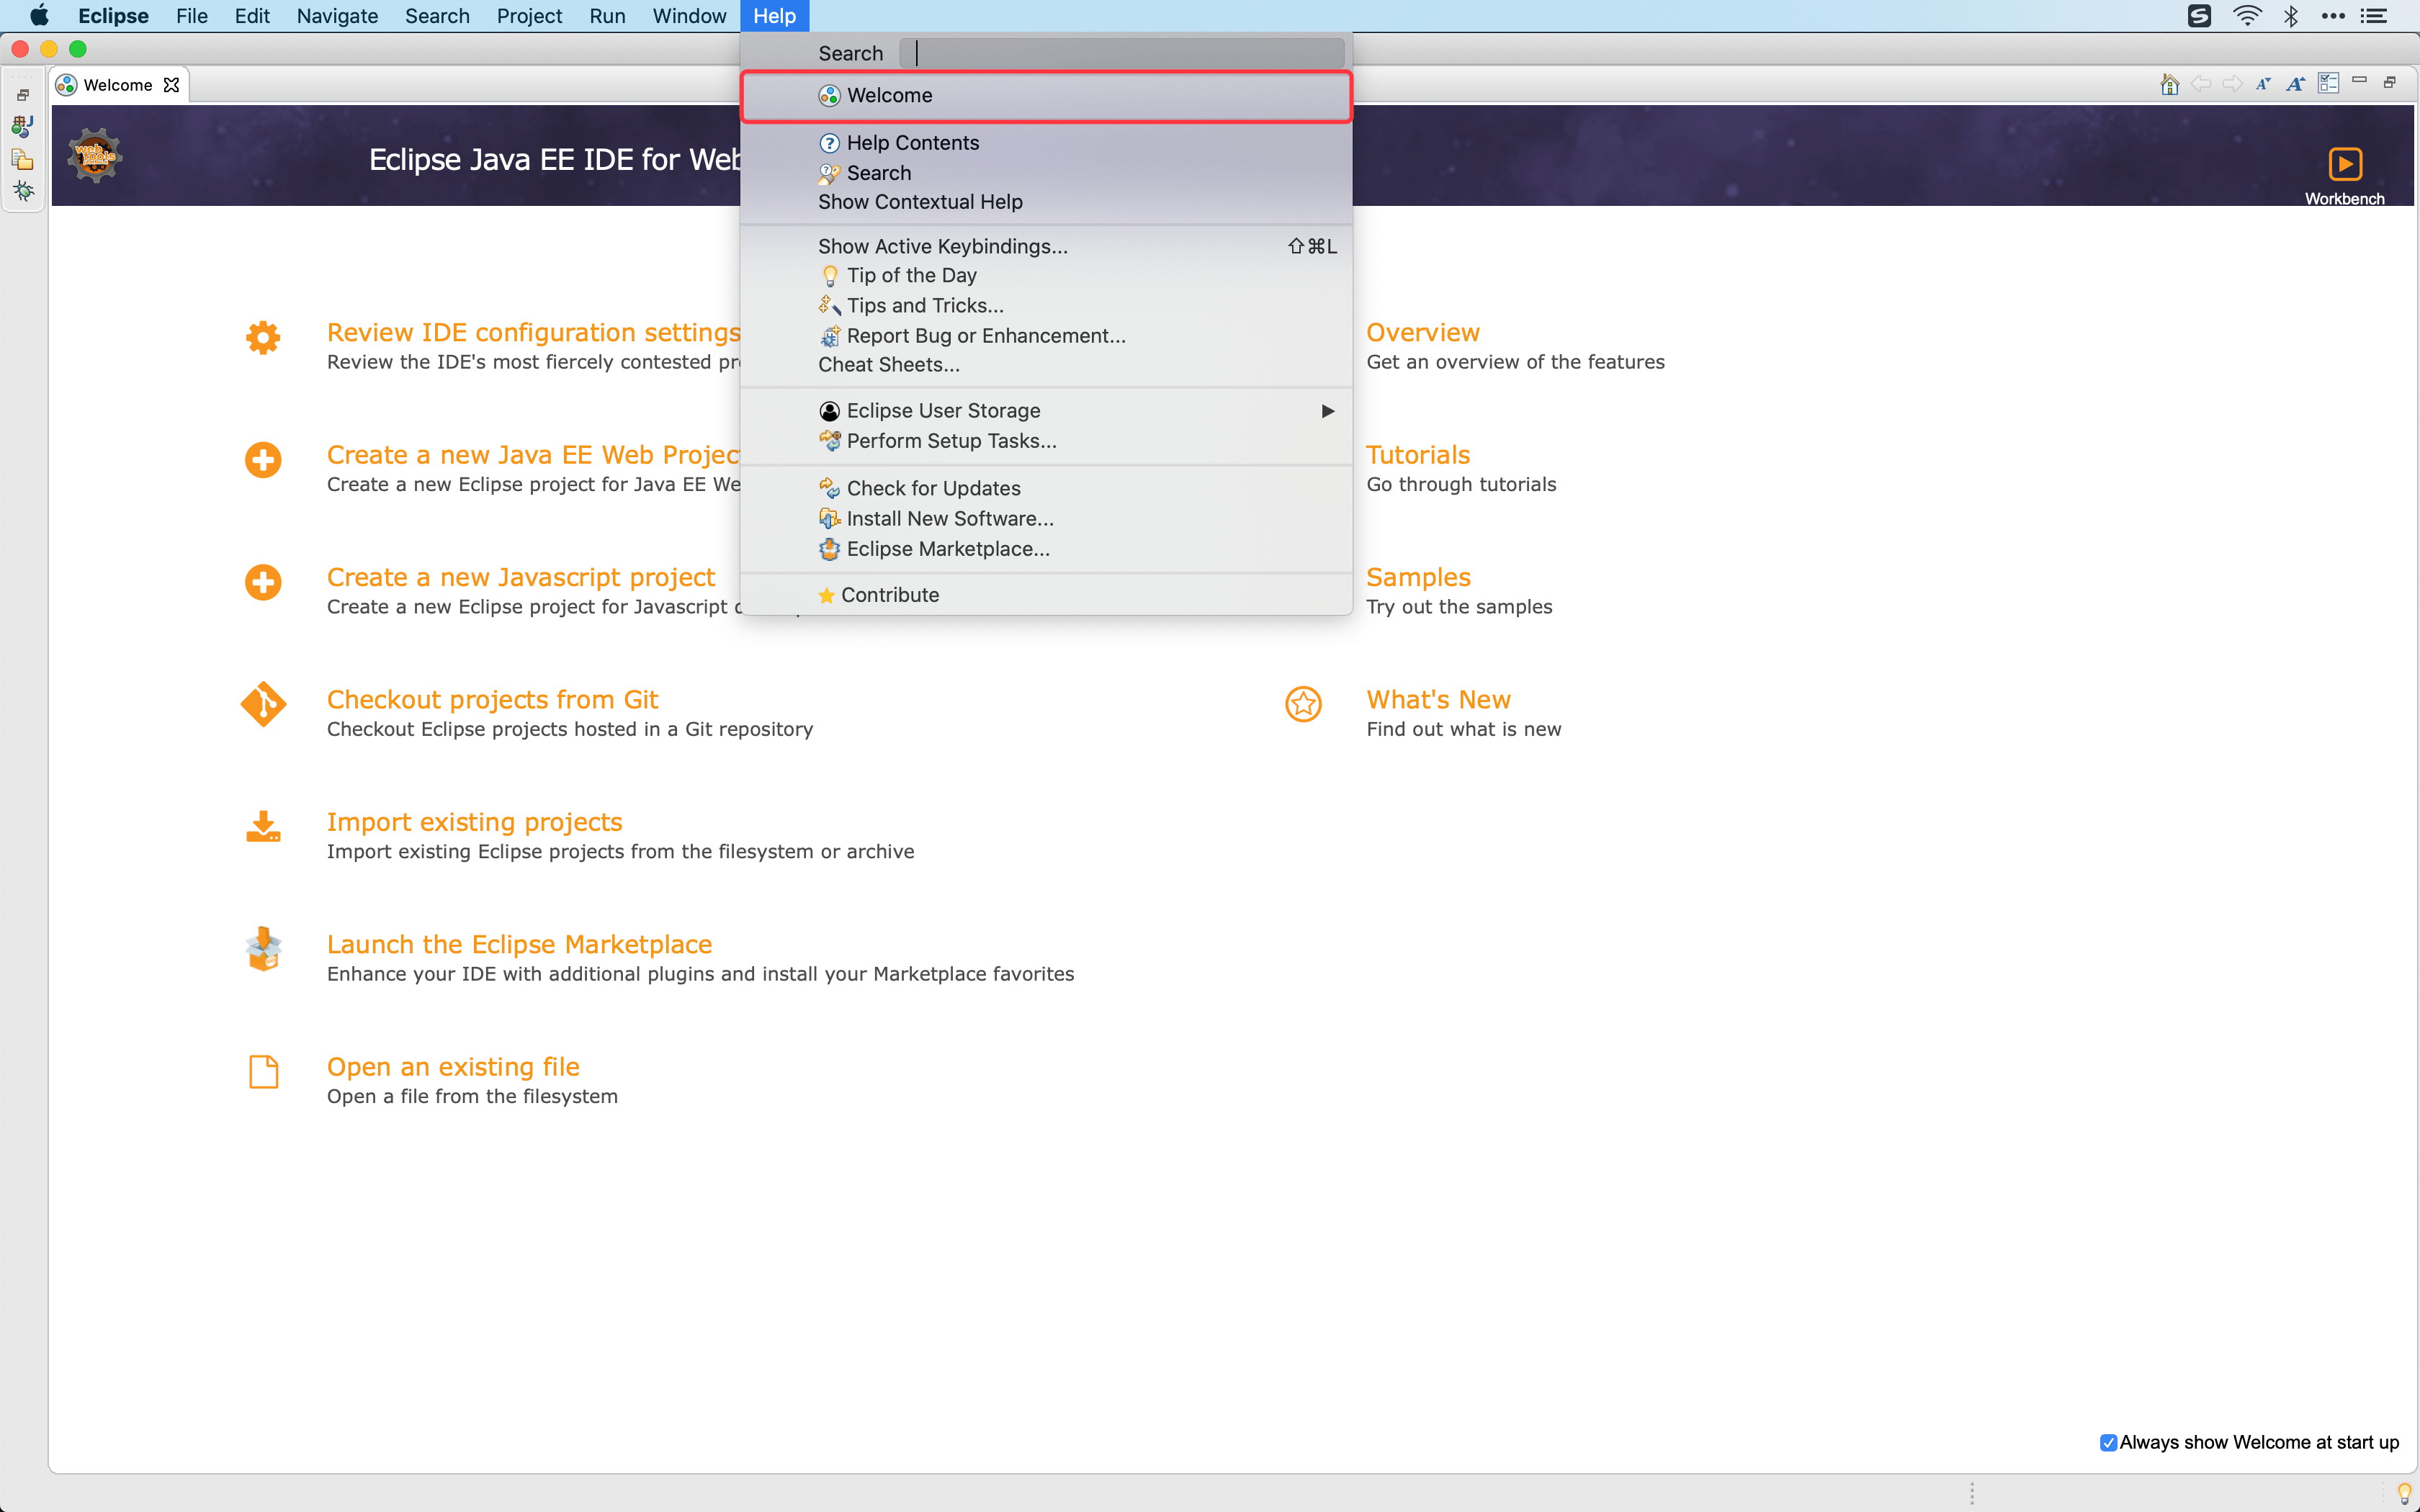Click the navigate forward arrow in Welcome toolbar

2232,84
